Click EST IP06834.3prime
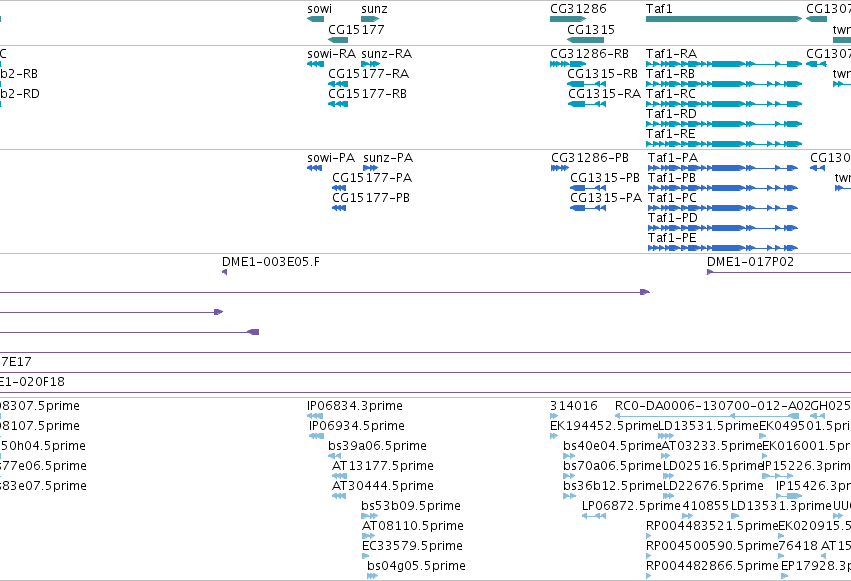This screenshot has width=851, height=581. click(355, 406)
